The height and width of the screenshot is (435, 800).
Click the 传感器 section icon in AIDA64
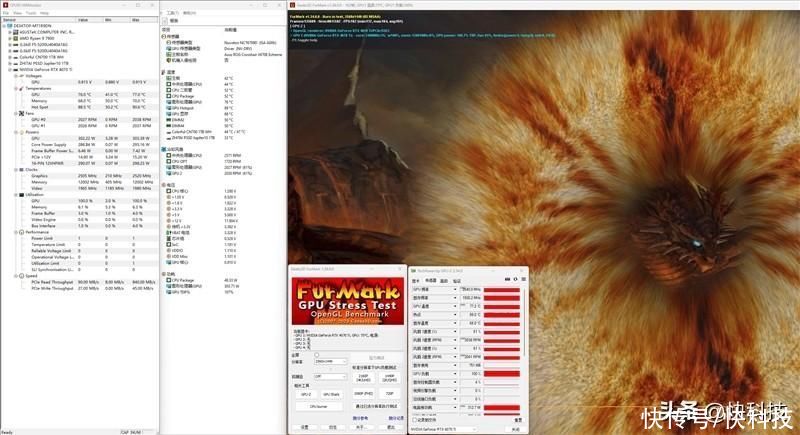tap(164, 37)
